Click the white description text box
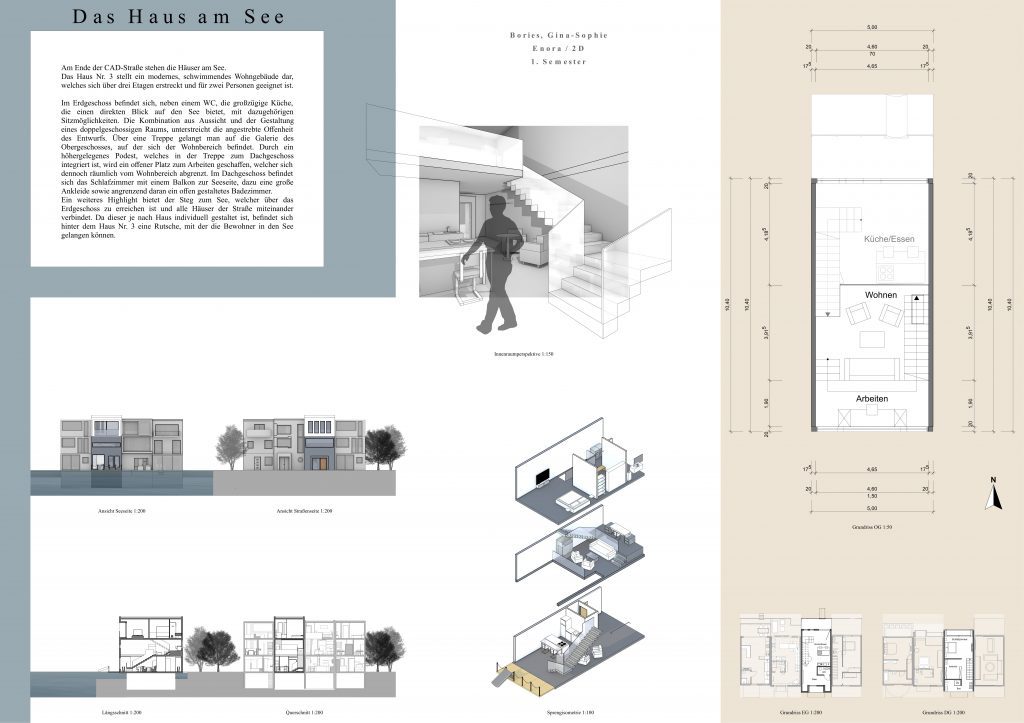 pyautogui.click(x=178, y=148)
